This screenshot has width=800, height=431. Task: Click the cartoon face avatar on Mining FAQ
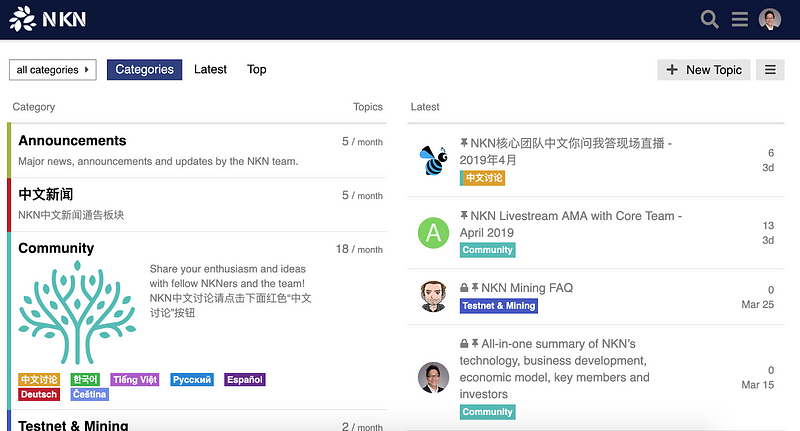(433, 296)
